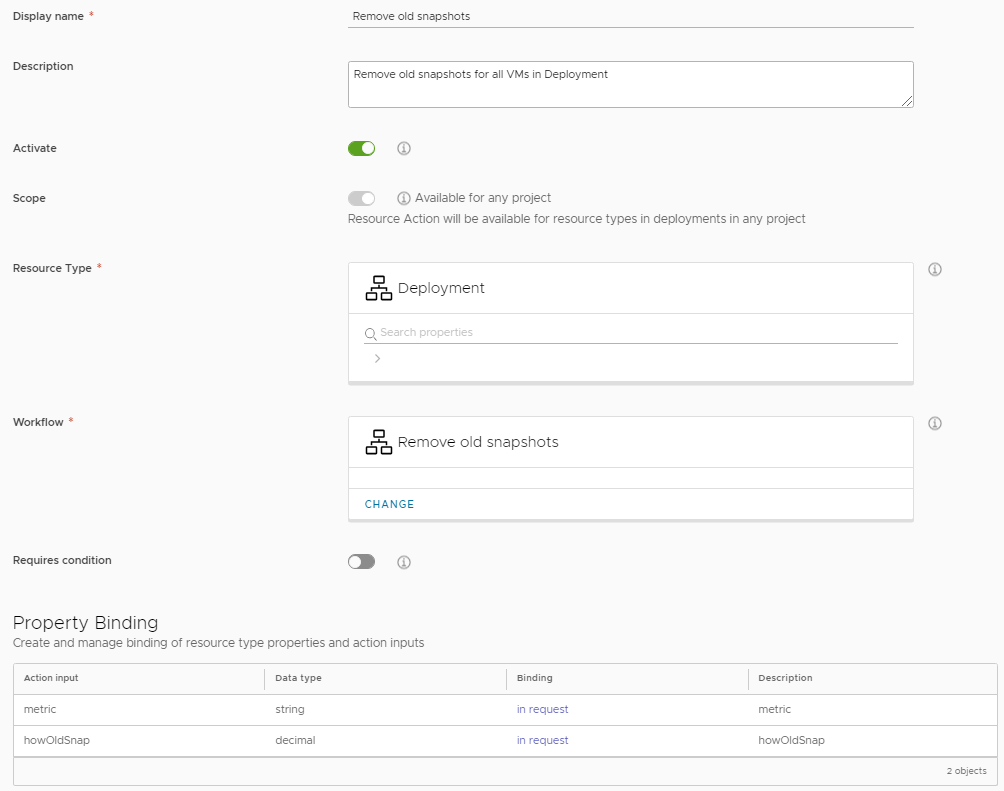This screenshot has height=791, width=1004.
Task: Click the info icon right of Resource Type
Action: click(x=935, y=269)
